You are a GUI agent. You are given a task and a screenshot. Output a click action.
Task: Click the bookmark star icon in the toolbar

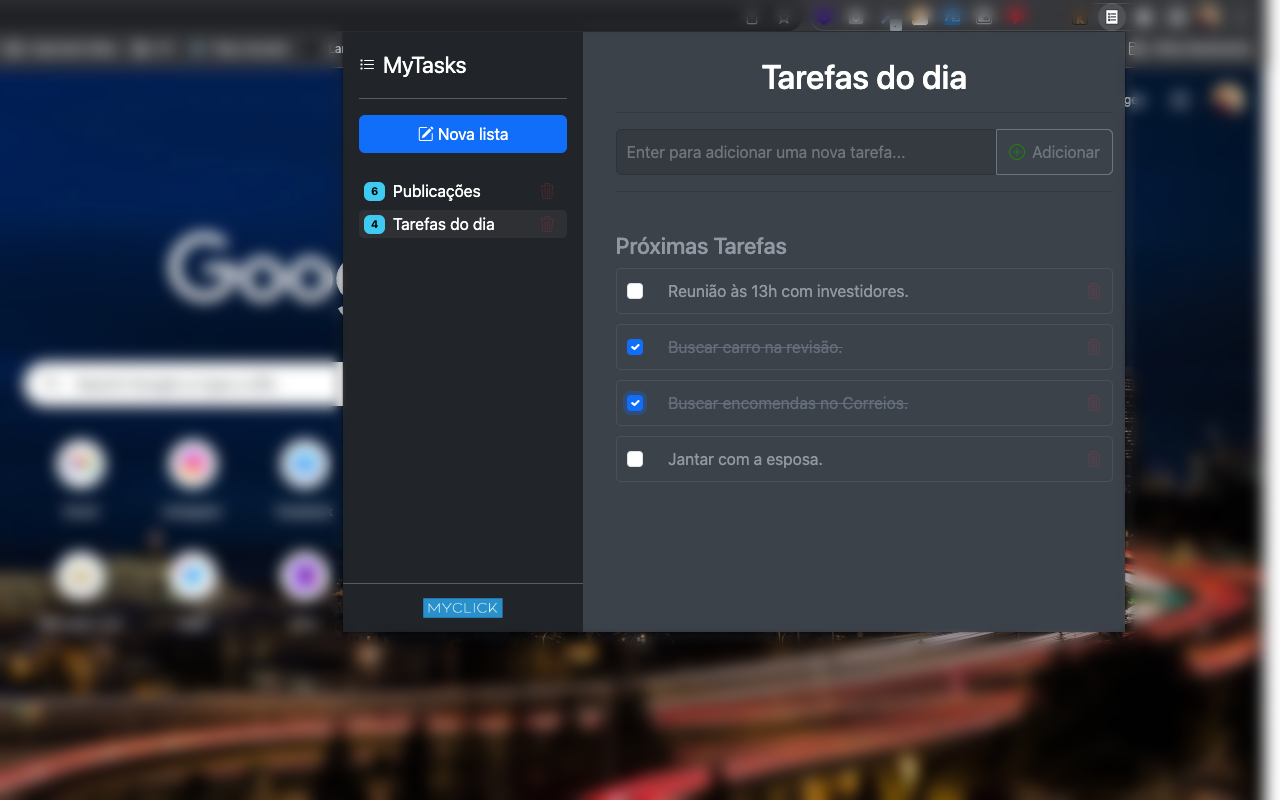point(783,17)
